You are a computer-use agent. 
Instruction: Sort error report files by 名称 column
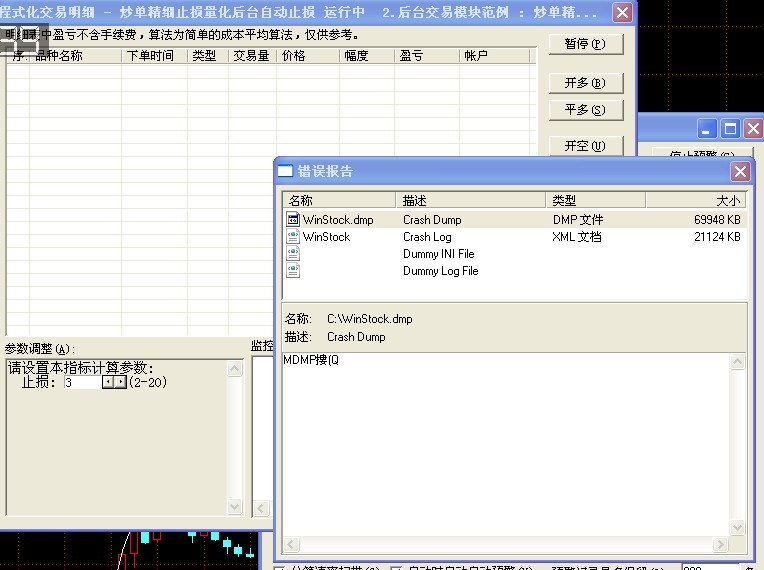click(340, 201)
